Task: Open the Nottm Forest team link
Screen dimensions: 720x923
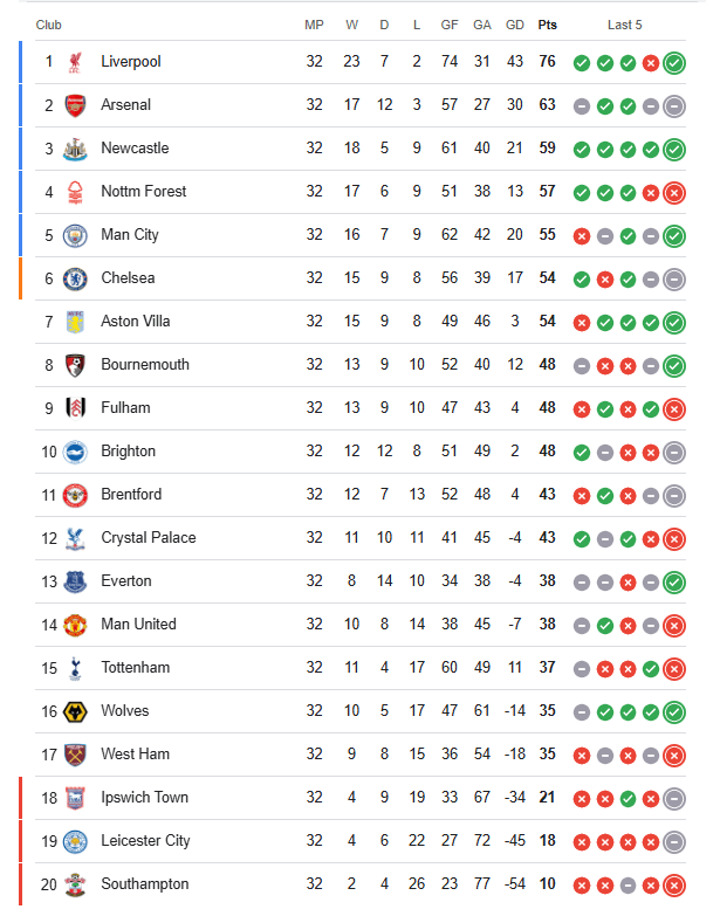Action: [143, 191]
